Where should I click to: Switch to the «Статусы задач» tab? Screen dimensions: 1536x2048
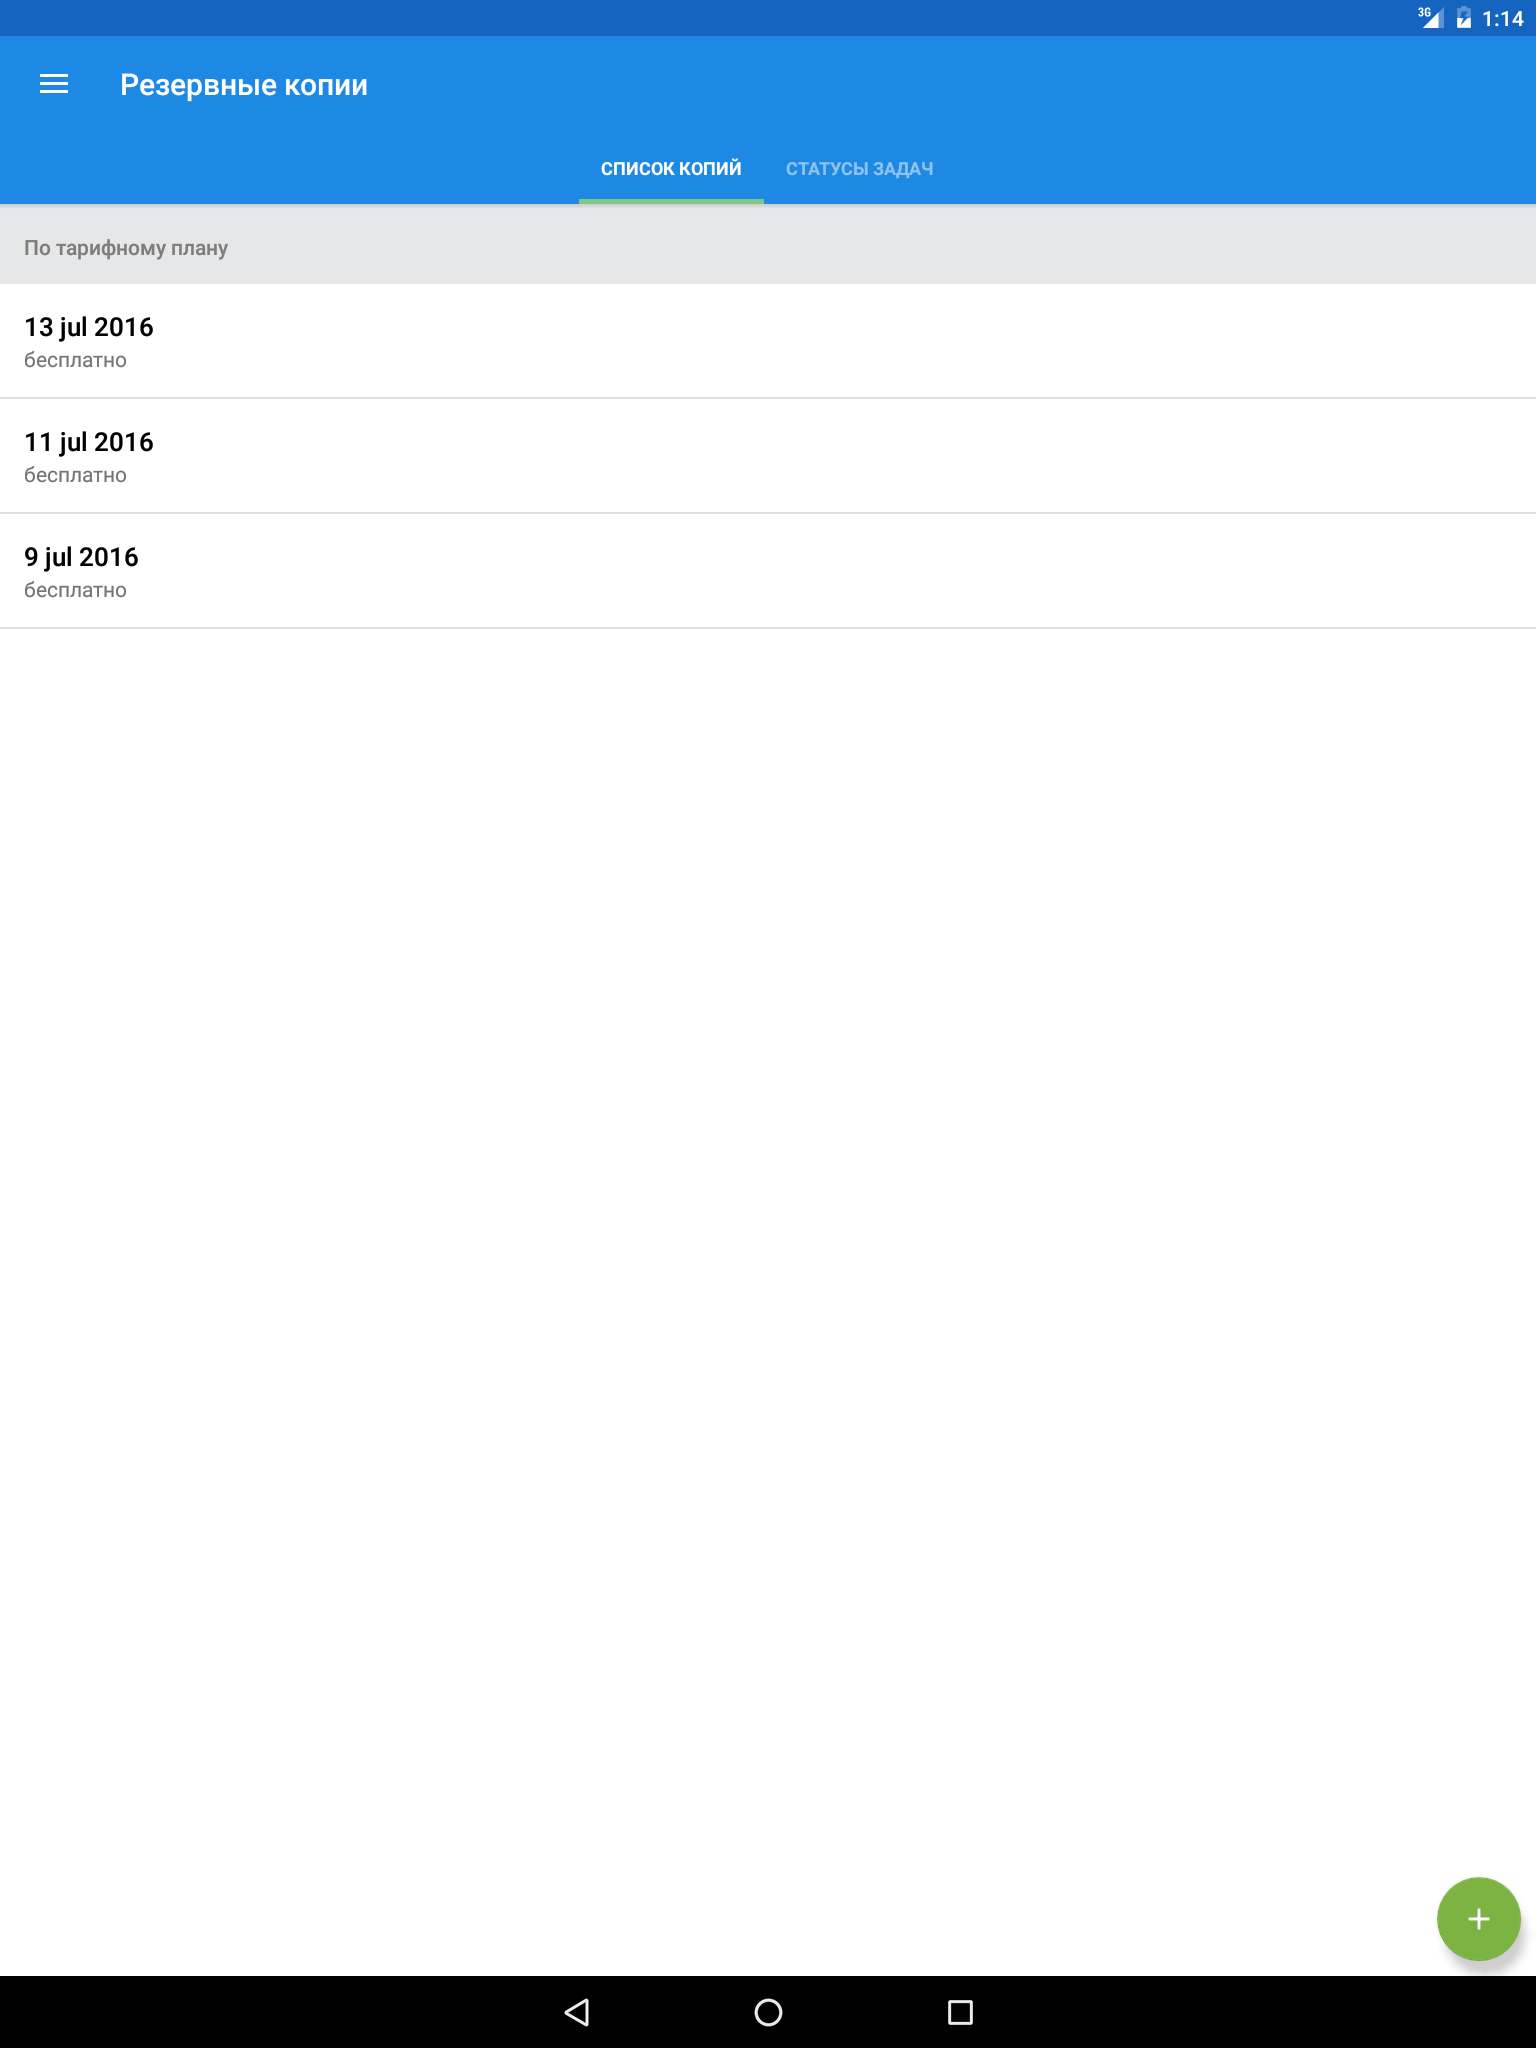point(859,169)
